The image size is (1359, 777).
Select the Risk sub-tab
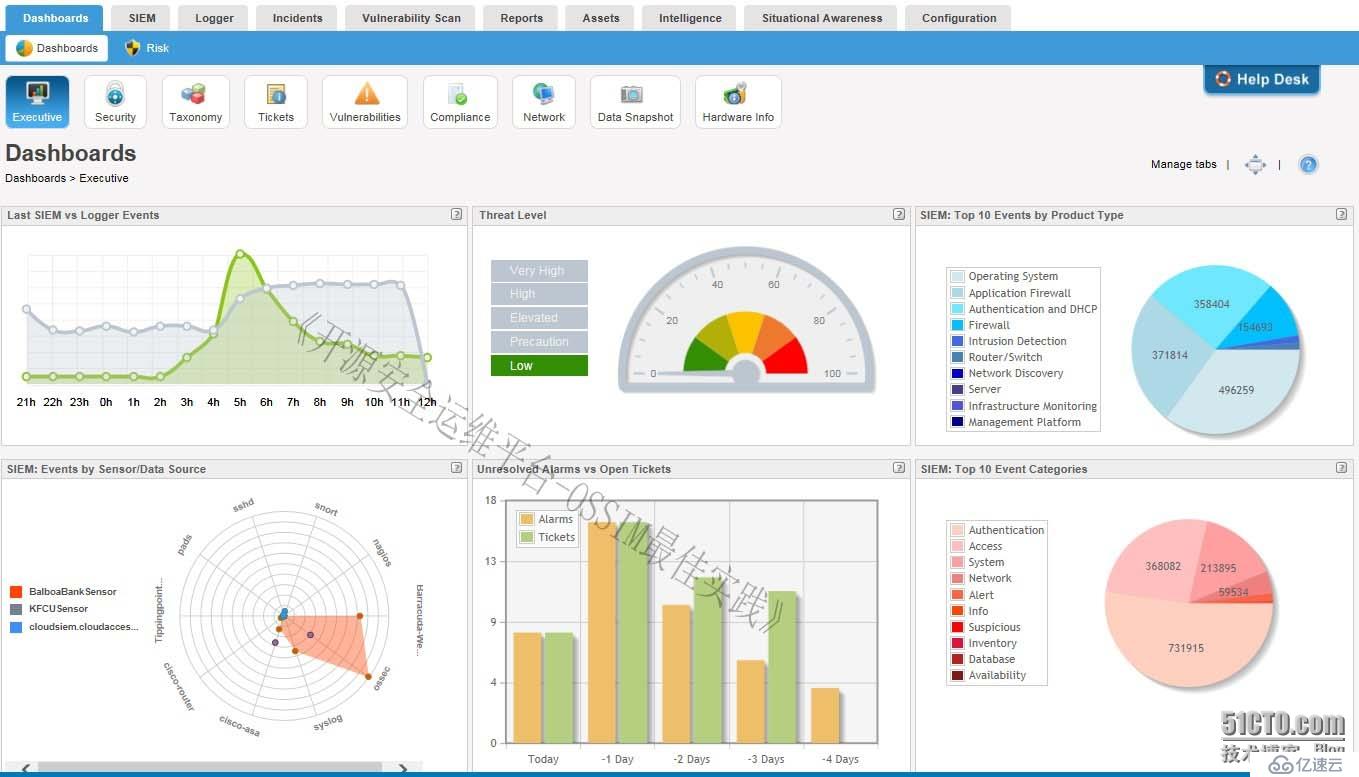pos(146,48)
